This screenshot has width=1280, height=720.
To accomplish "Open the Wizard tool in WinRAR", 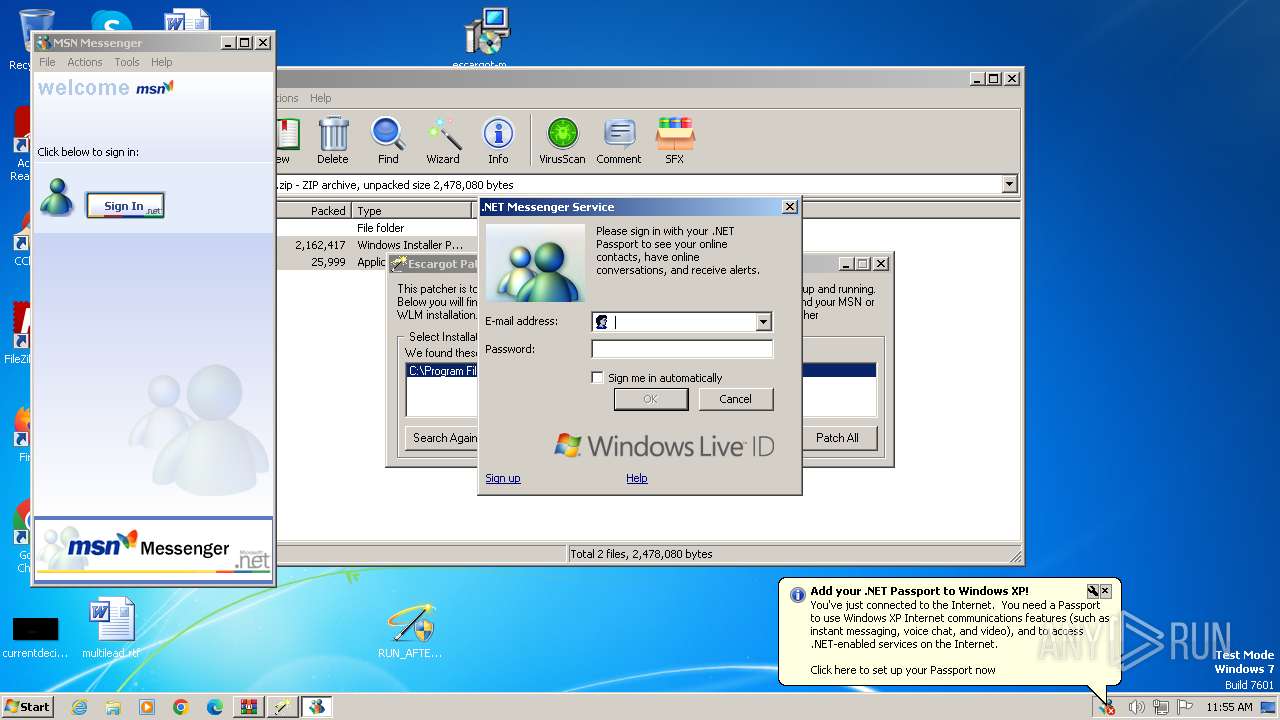I will pos(443,140).
